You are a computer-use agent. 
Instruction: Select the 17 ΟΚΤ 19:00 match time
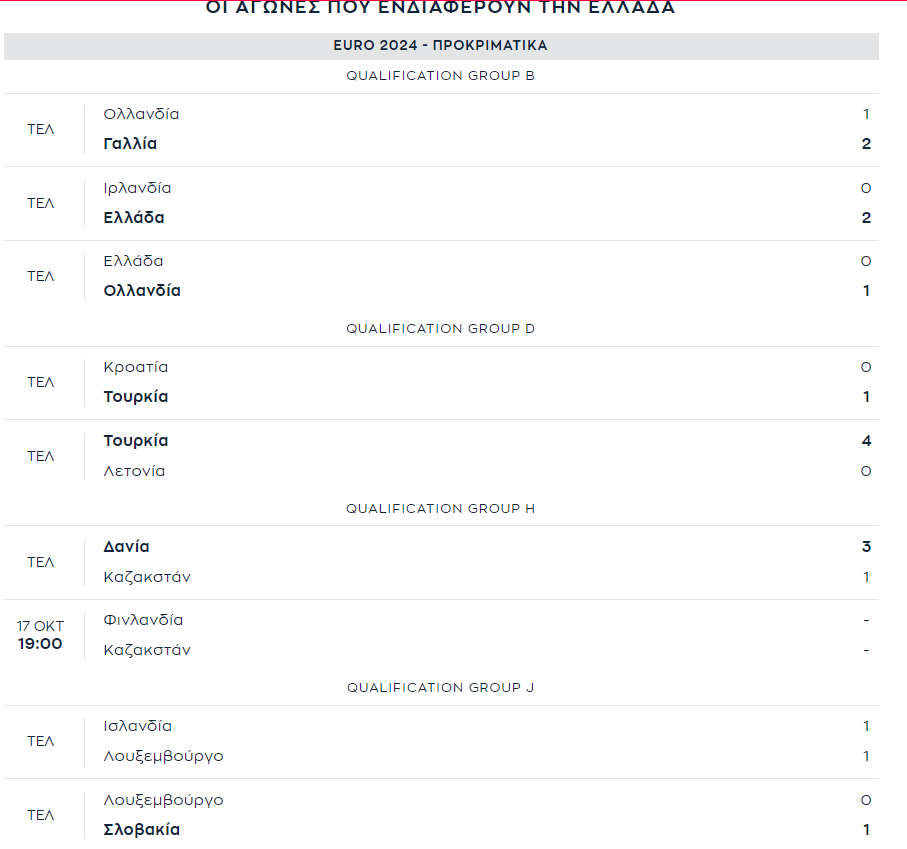click(x=40, y=635)
